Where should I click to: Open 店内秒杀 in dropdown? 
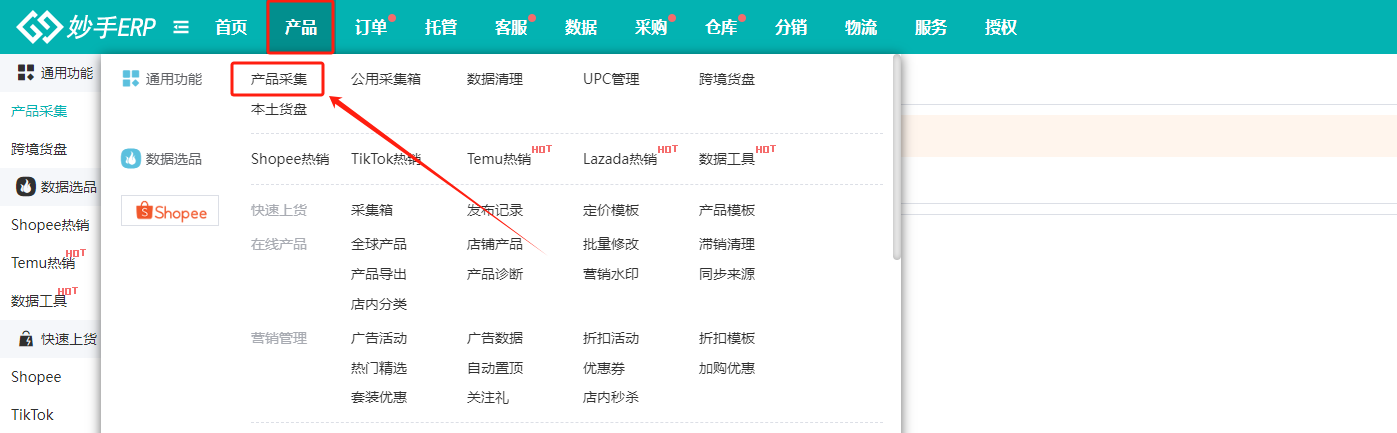click(611, 397)
